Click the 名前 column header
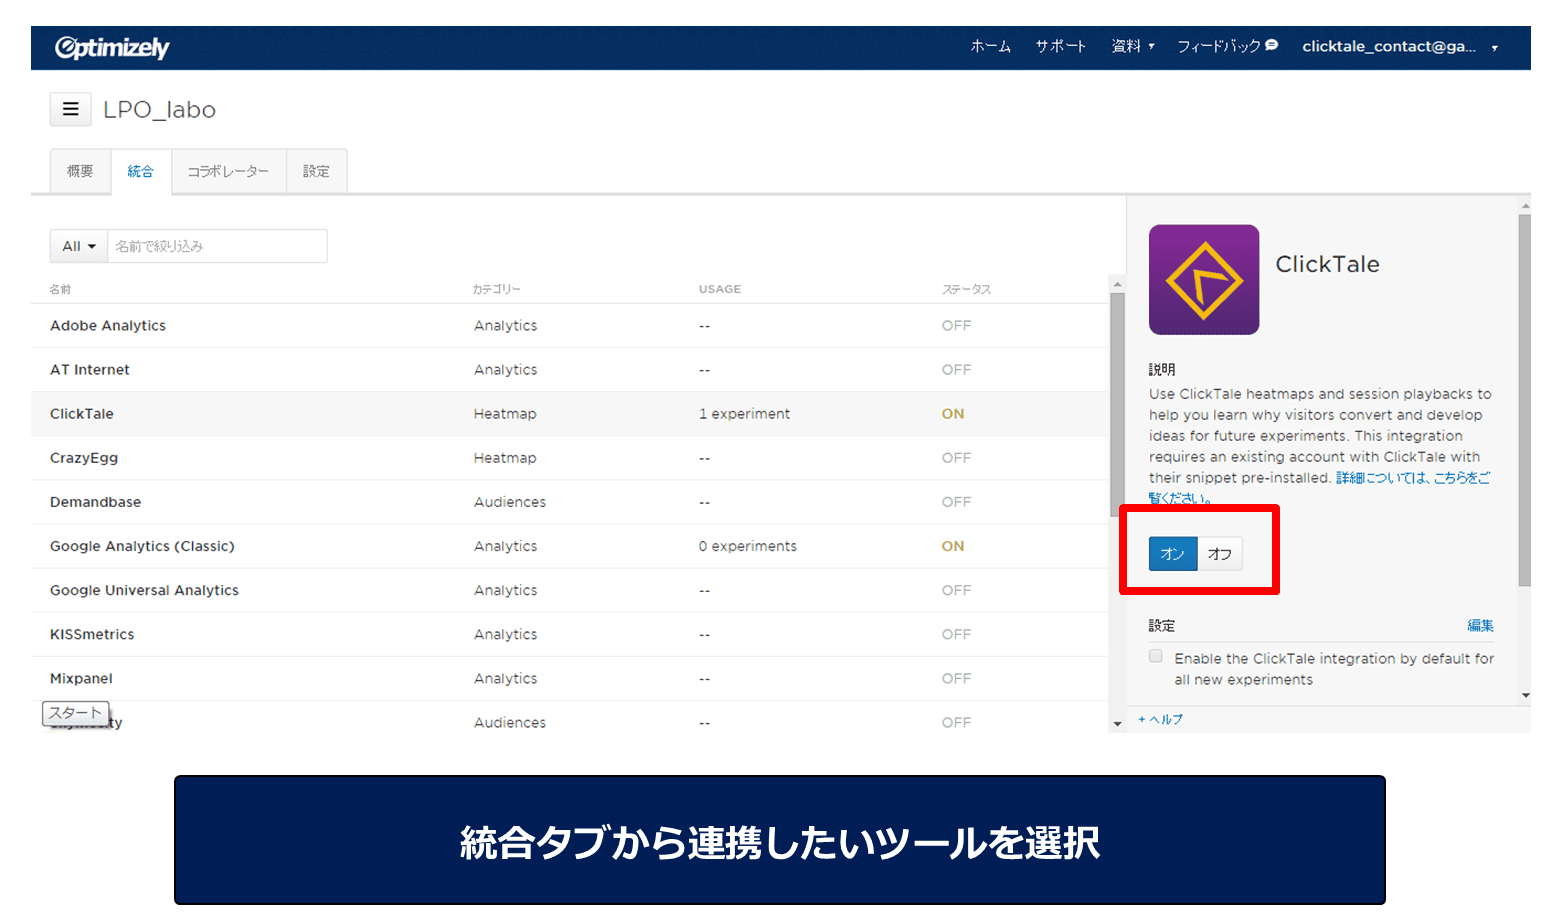1560x921 pixels. coord(60,289)
